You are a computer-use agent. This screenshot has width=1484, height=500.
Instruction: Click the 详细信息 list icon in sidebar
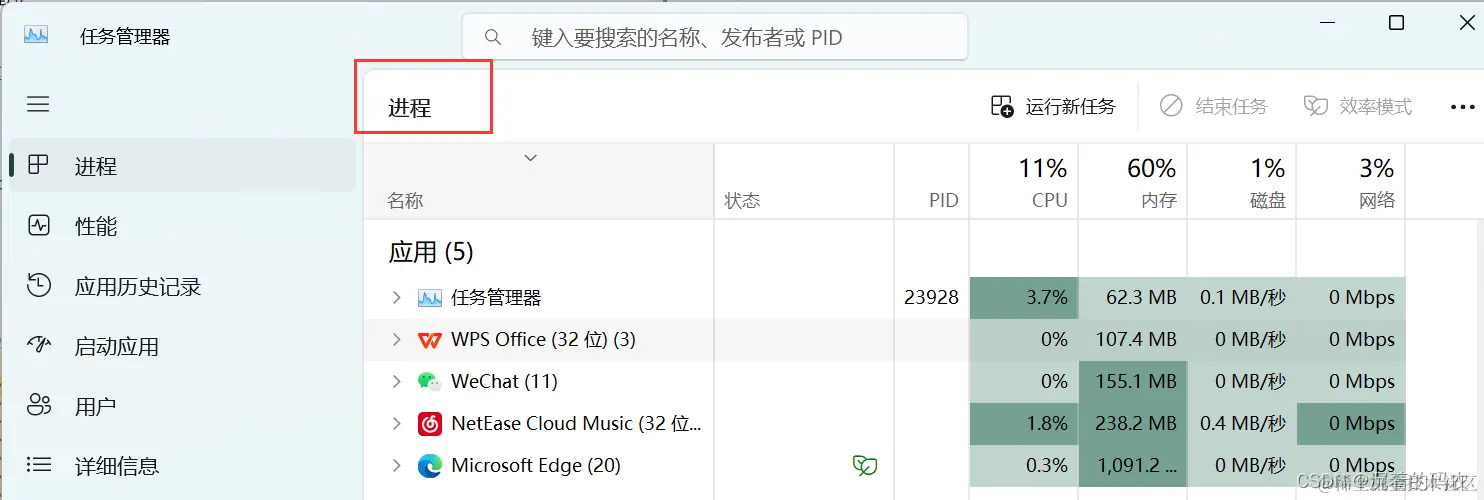[x=39, y=465]
